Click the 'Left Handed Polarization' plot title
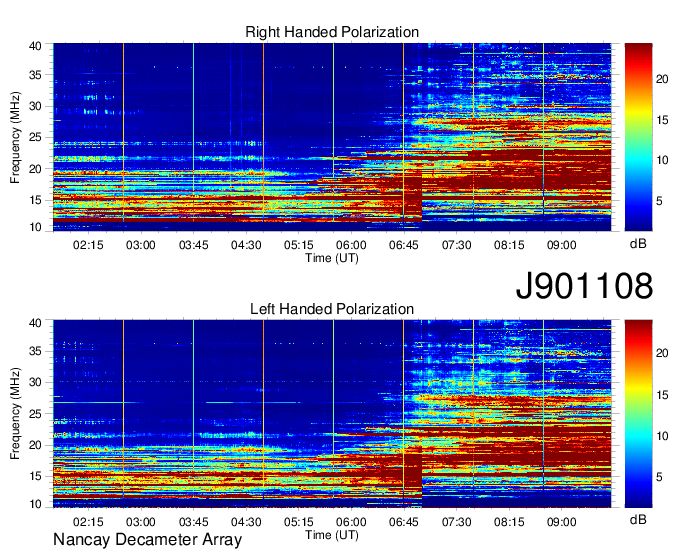Image resolution: width=680 pixels, height=552 pixels. pos(332,309)
